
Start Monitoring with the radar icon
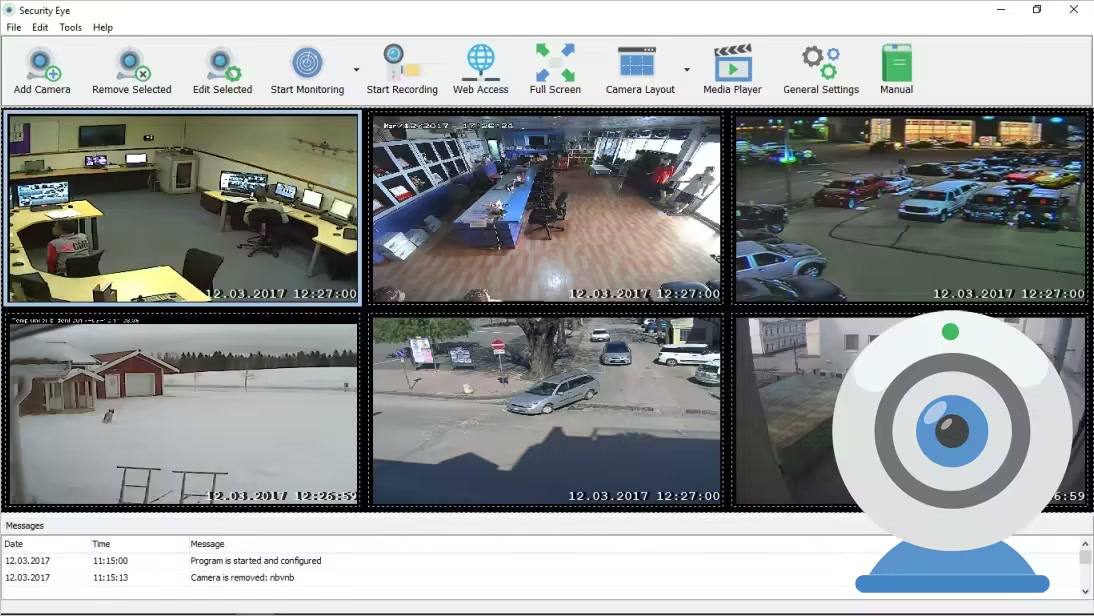click(307, 64)
